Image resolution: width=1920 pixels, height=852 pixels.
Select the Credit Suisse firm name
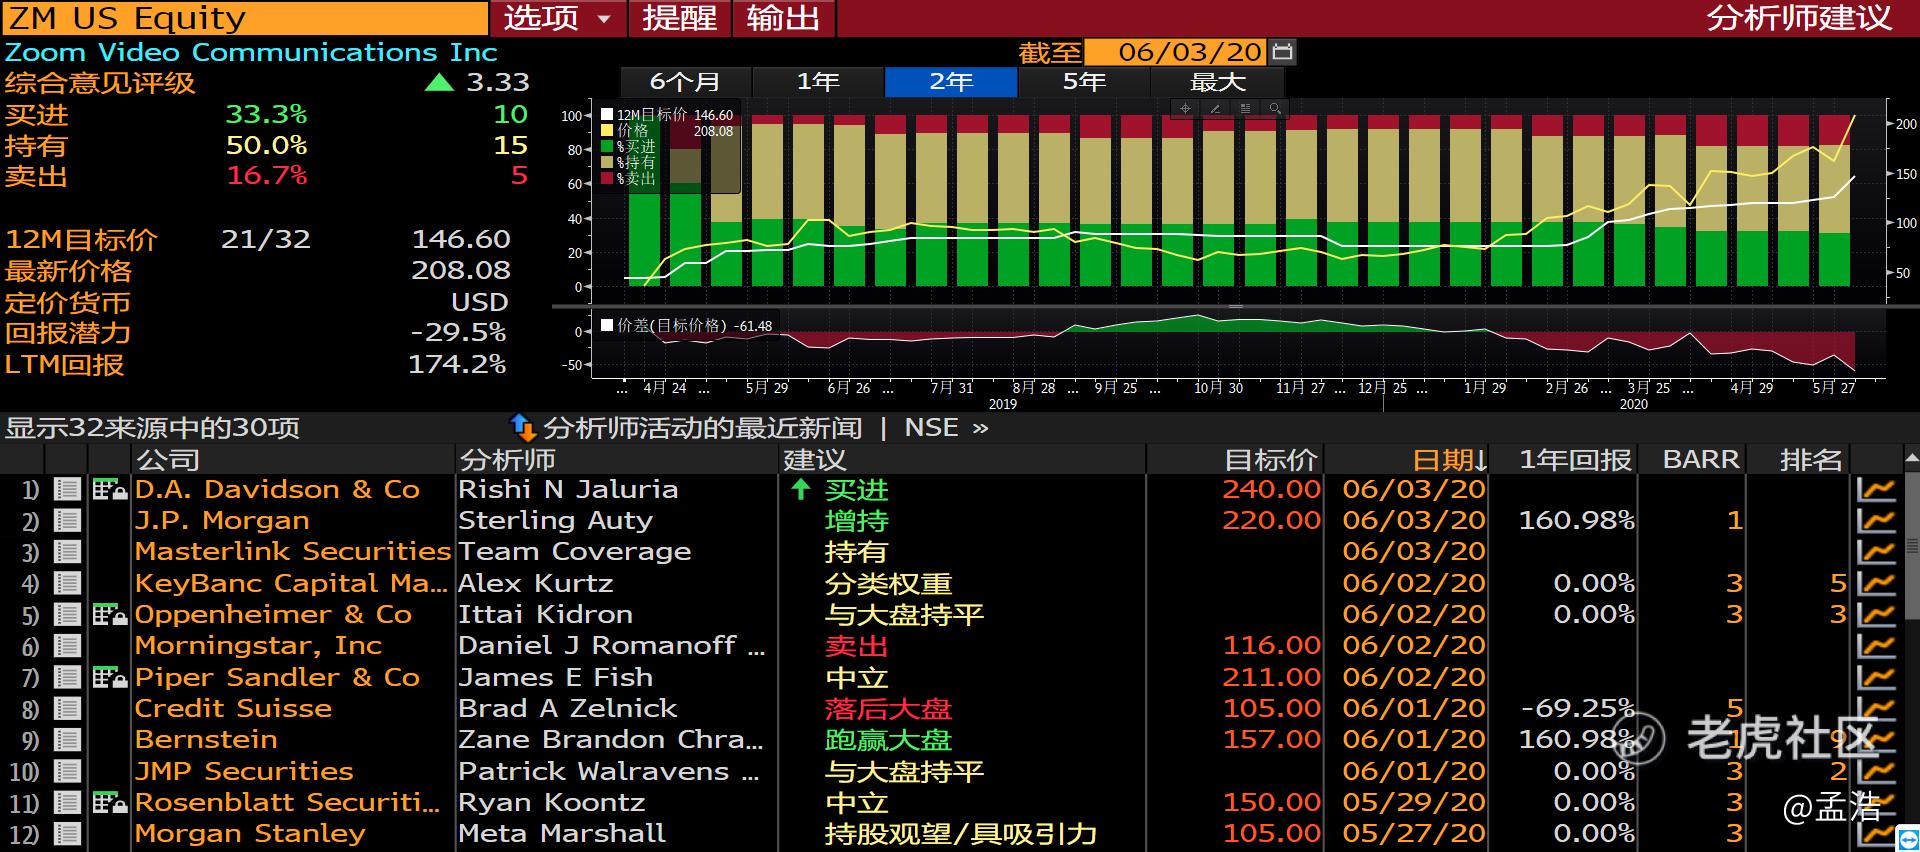click(233, 708)
